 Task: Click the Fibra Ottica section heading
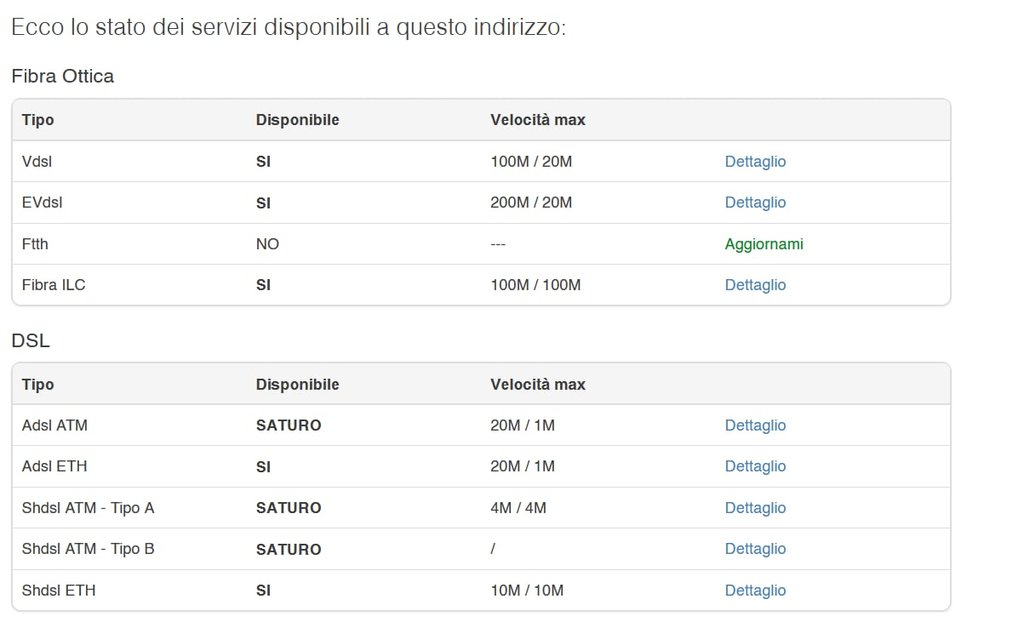coord(62,76)
